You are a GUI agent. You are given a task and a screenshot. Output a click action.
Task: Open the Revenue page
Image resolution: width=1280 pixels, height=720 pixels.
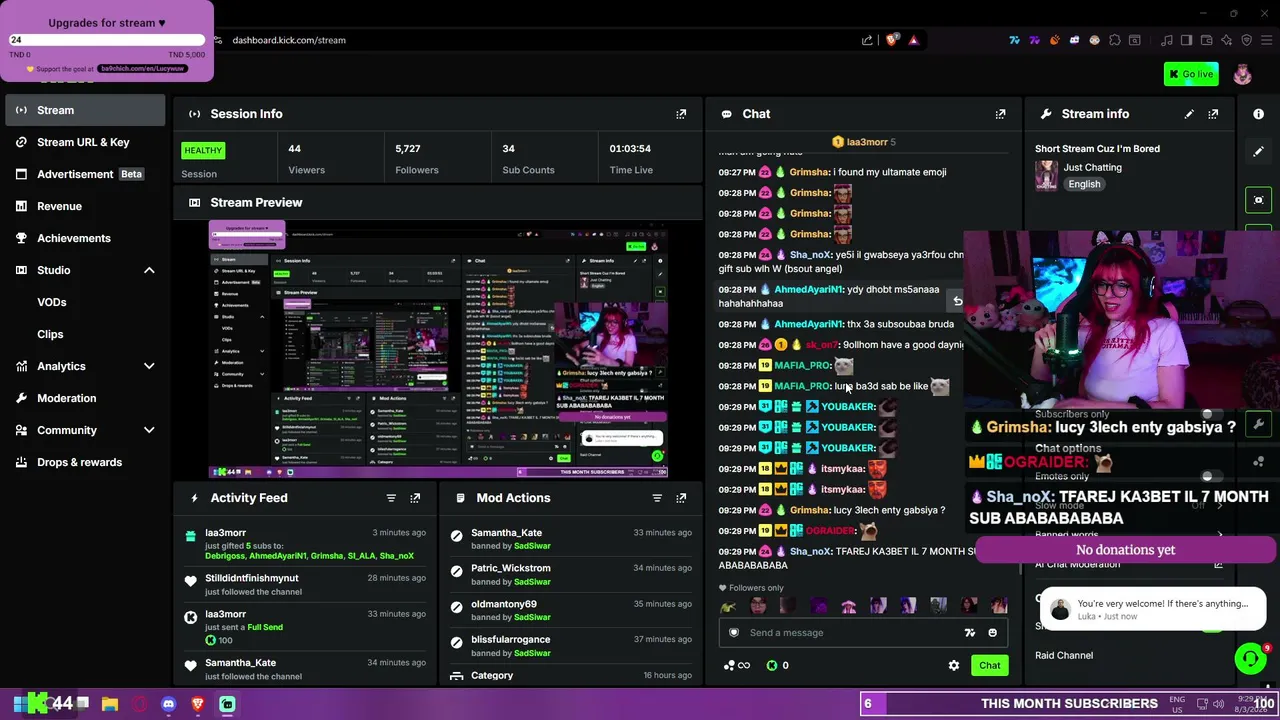coord(85,206)
